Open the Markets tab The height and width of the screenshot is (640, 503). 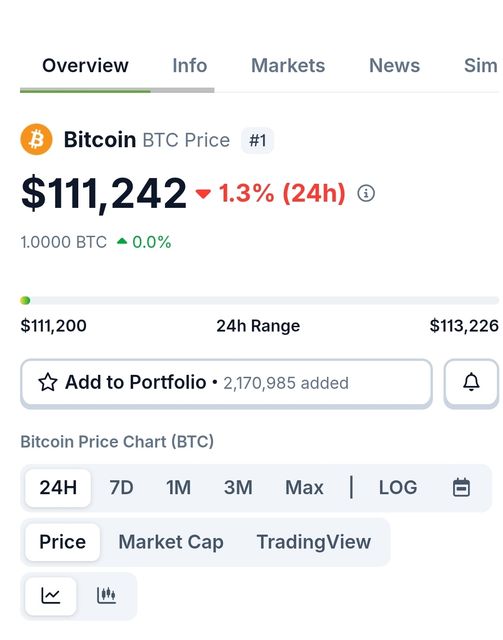click(288, 66)
